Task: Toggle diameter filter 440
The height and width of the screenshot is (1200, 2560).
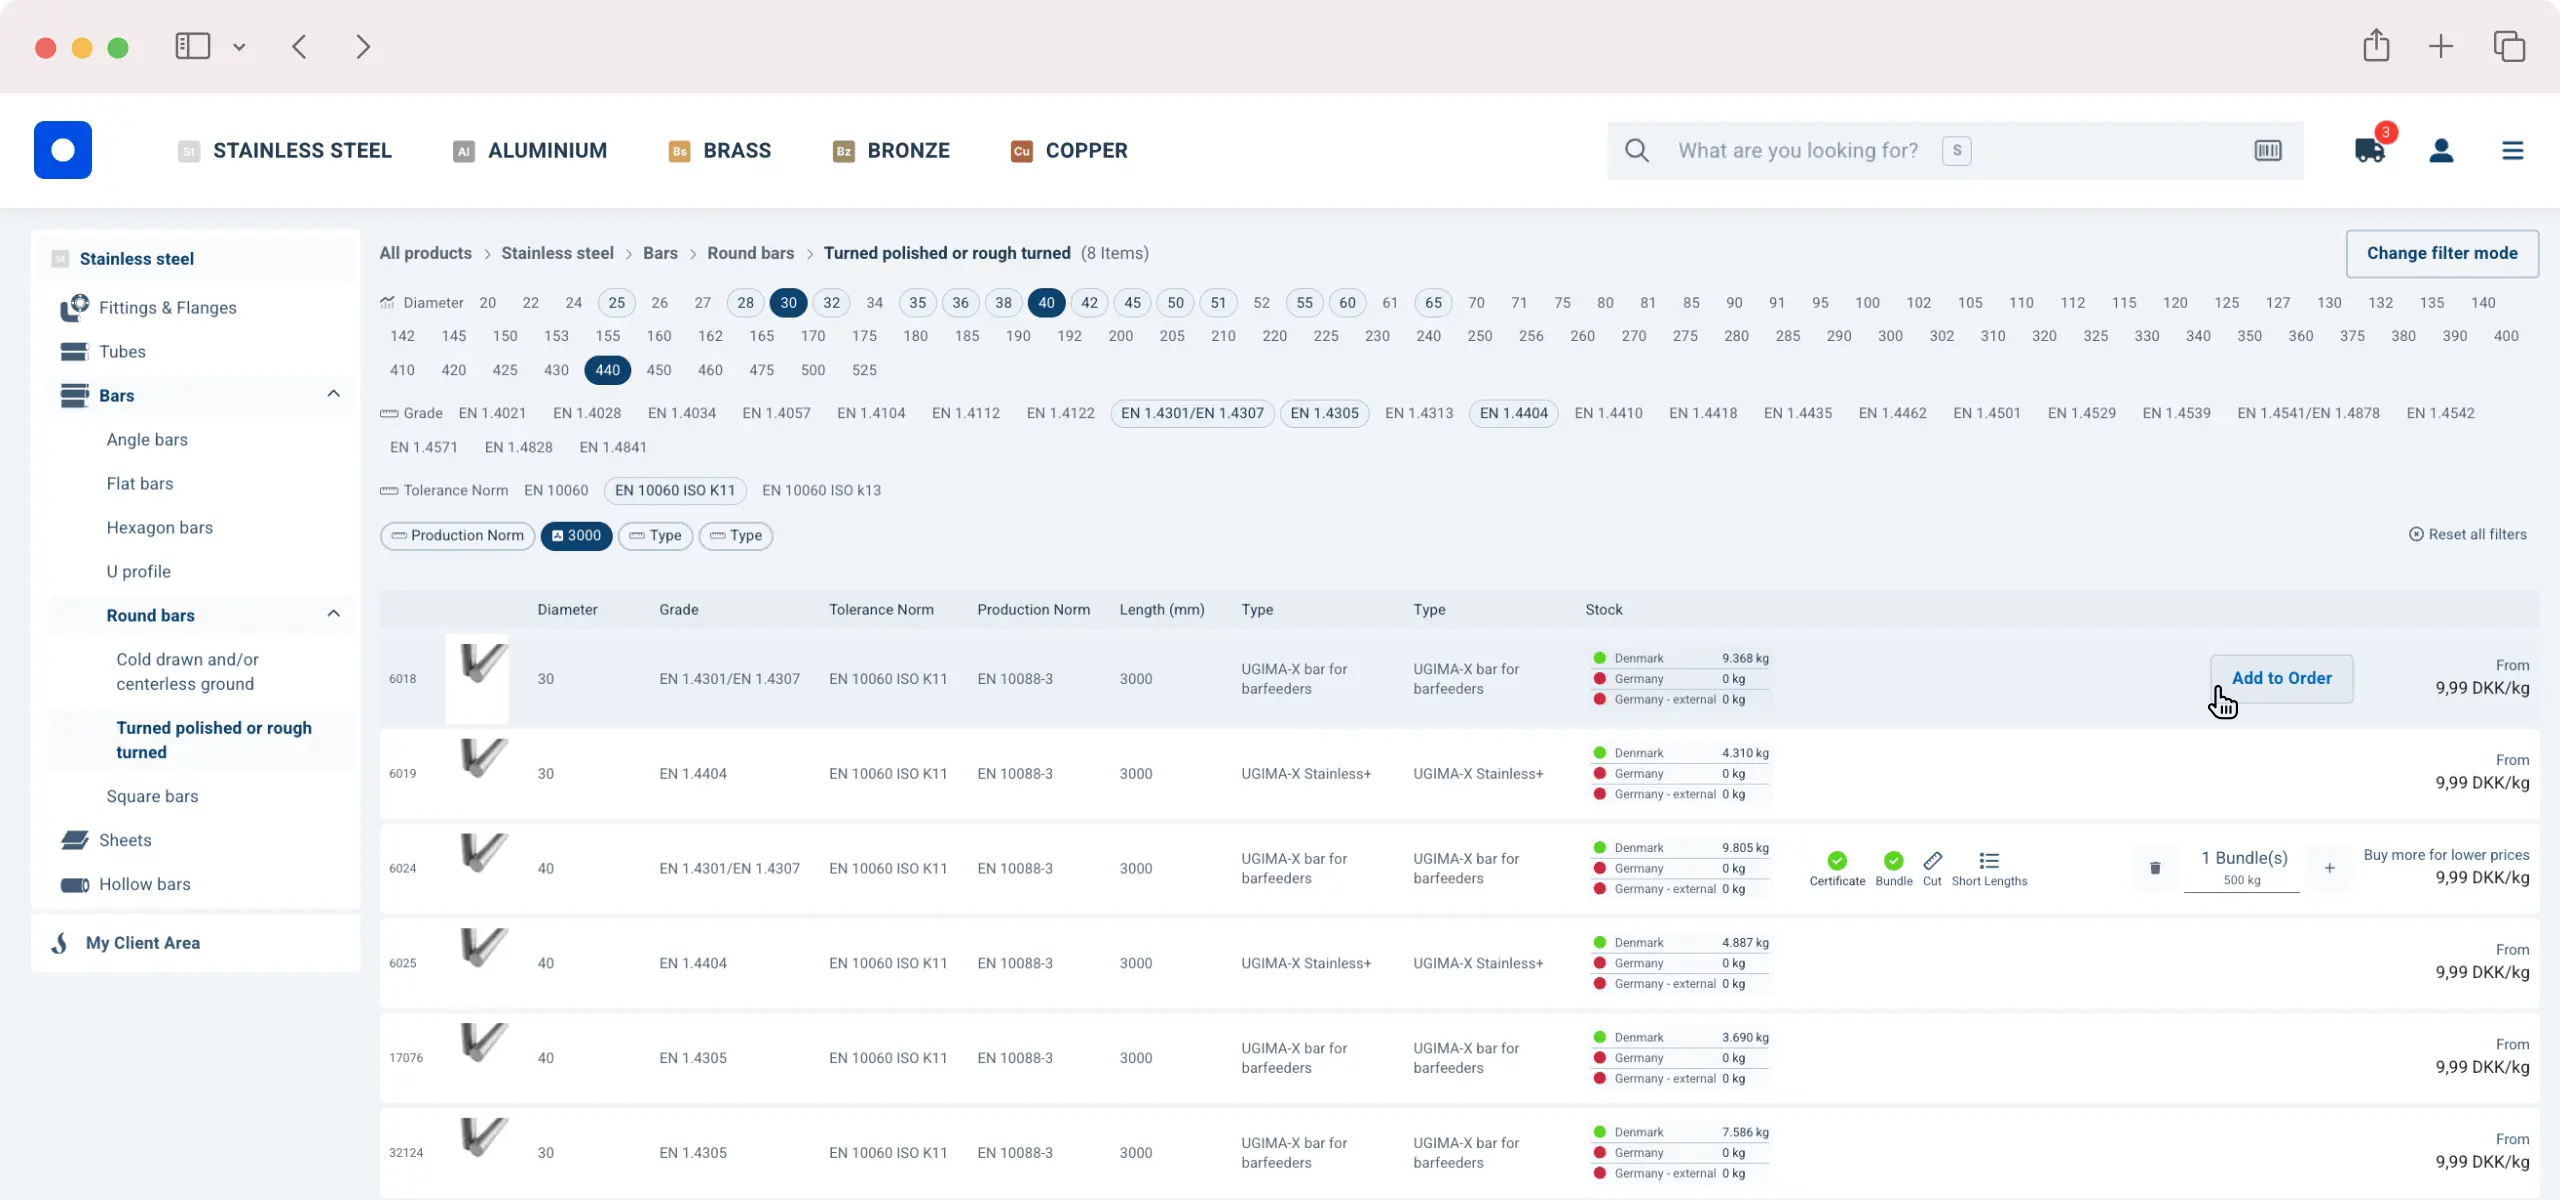Action: [x=606, y=369]
